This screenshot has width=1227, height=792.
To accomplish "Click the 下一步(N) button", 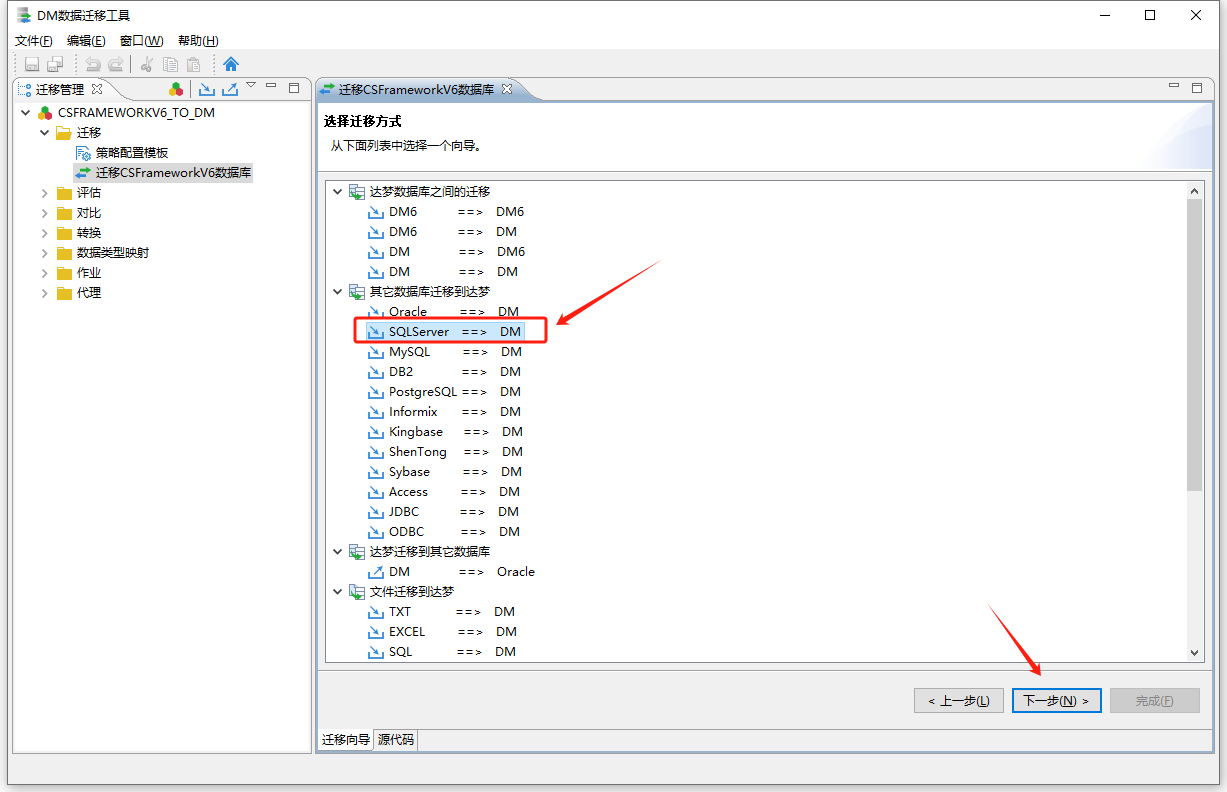I will point(1057,701).
